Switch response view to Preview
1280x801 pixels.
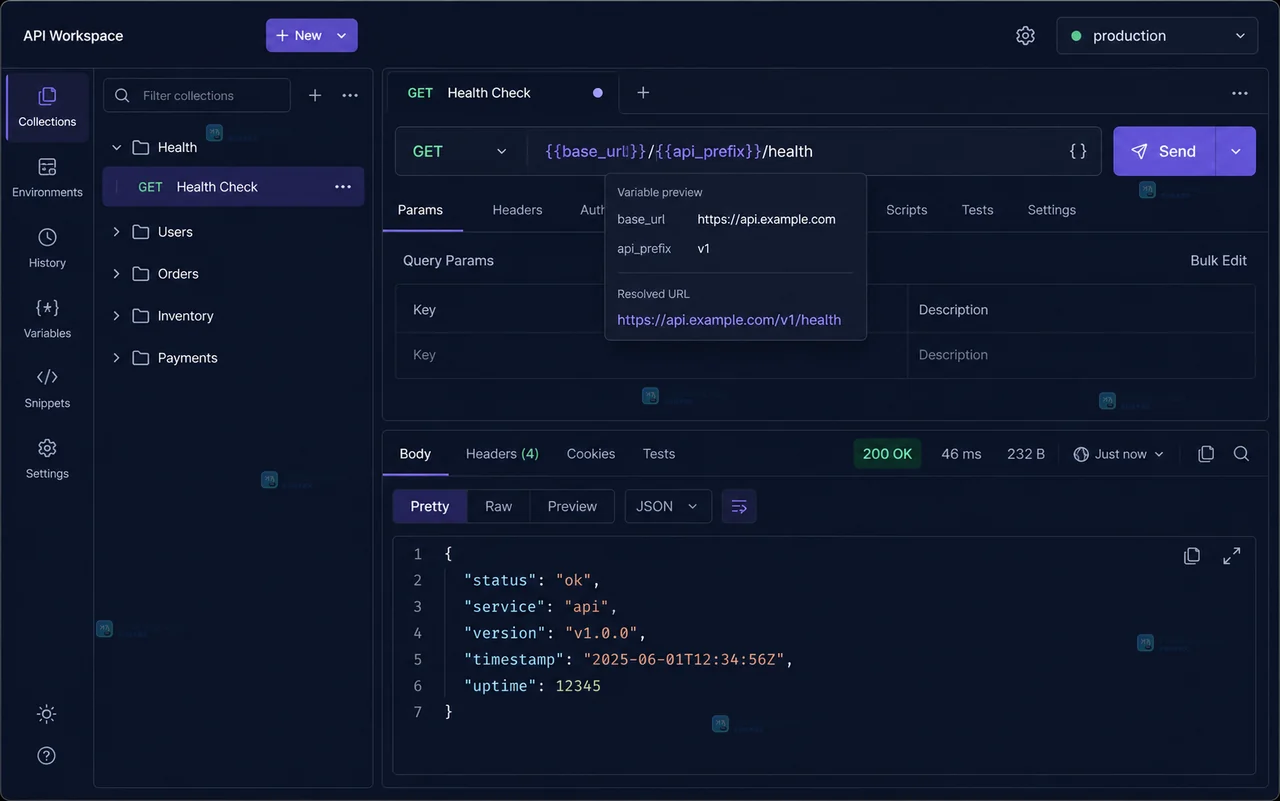pyautogui.click(x=572, y=507)
